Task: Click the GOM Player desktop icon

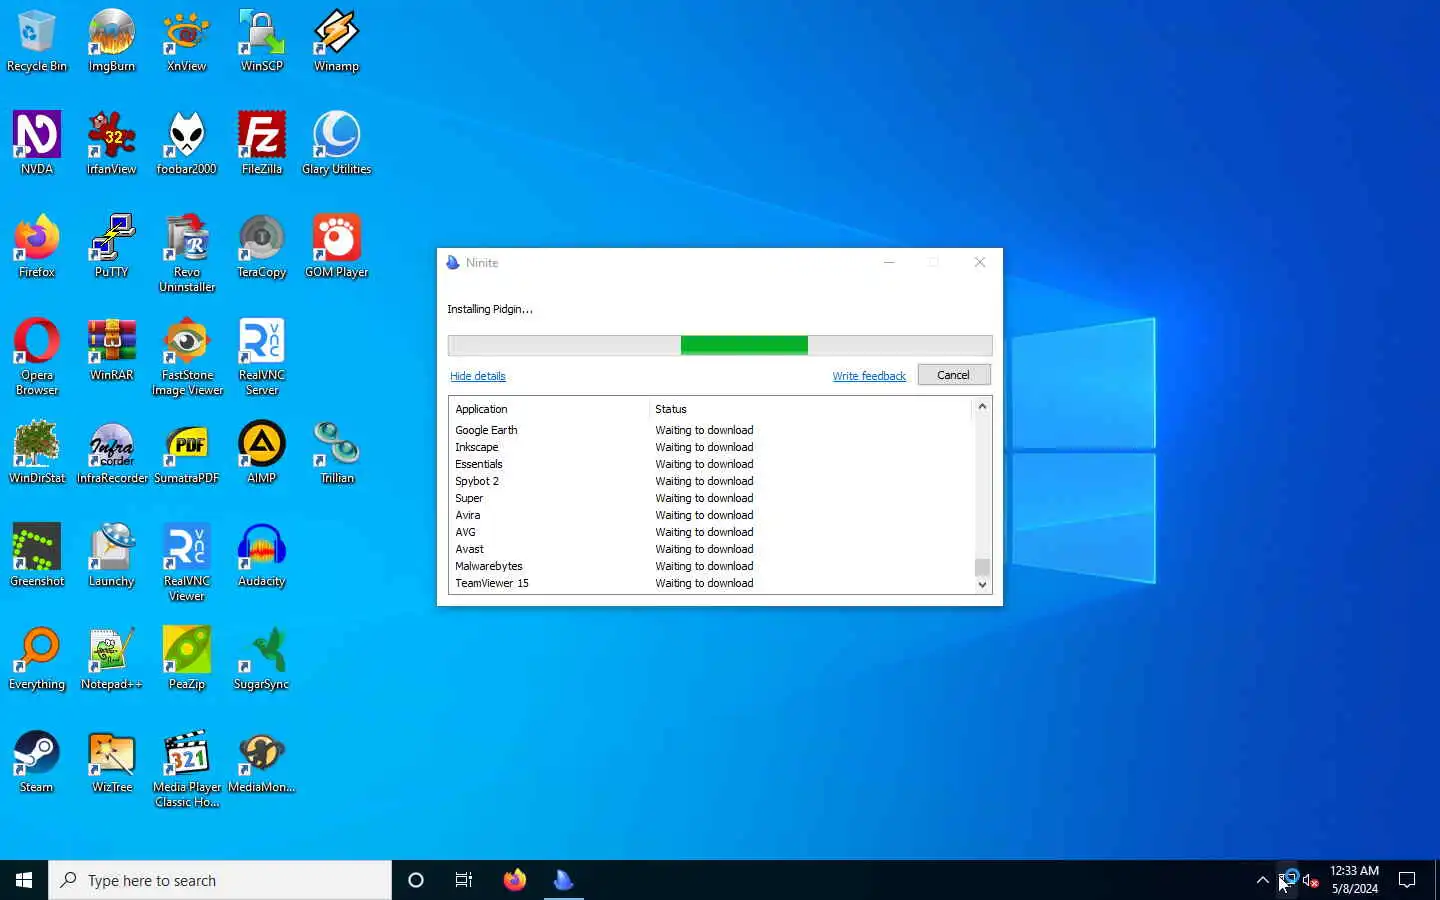Action: (x=337, y=247)
